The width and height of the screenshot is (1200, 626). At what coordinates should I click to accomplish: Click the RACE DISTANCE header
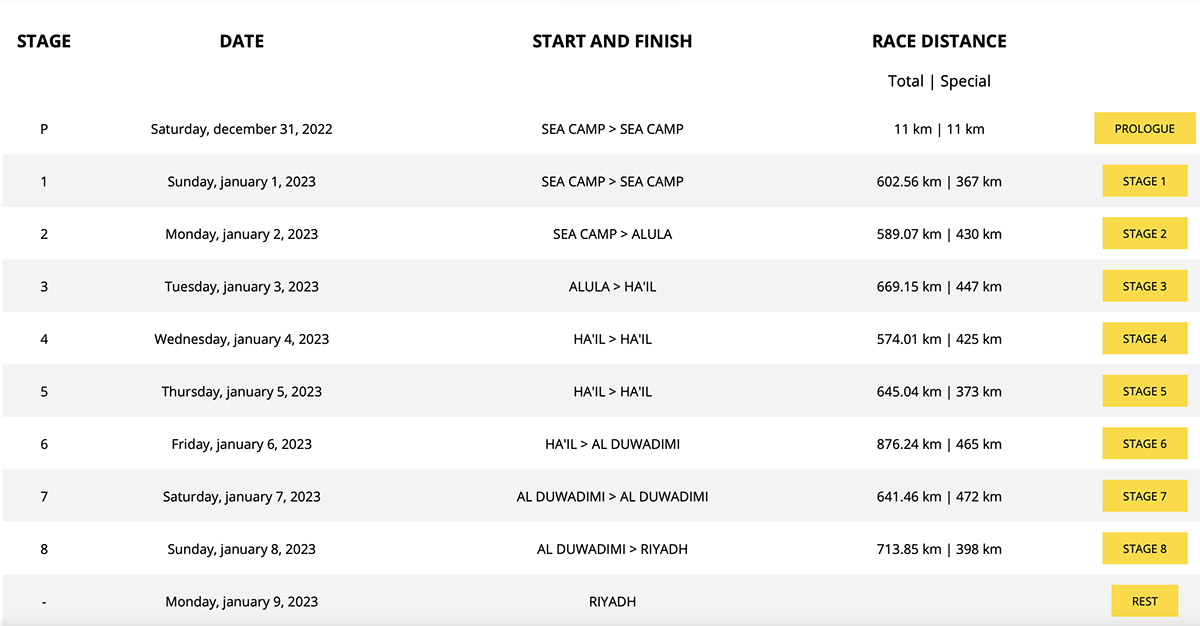(939, 41)
